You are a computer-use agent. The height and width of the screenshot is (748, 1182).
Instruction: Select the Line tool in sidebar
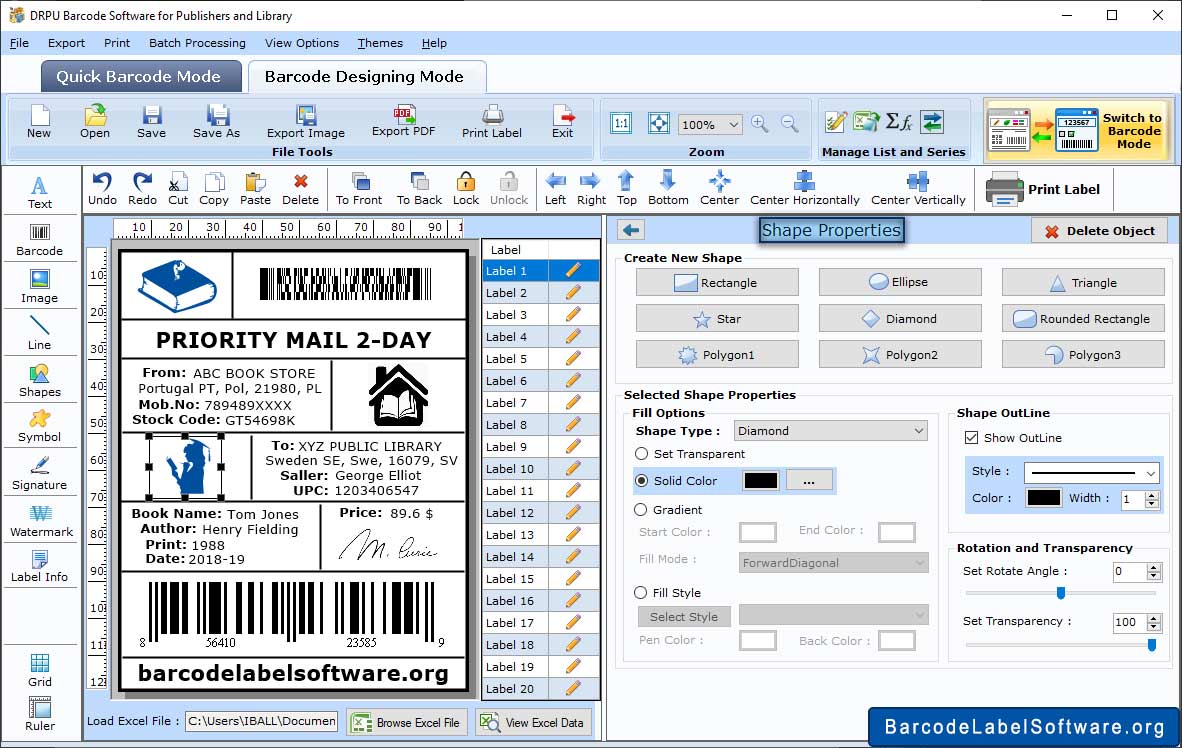click(39, 333)
